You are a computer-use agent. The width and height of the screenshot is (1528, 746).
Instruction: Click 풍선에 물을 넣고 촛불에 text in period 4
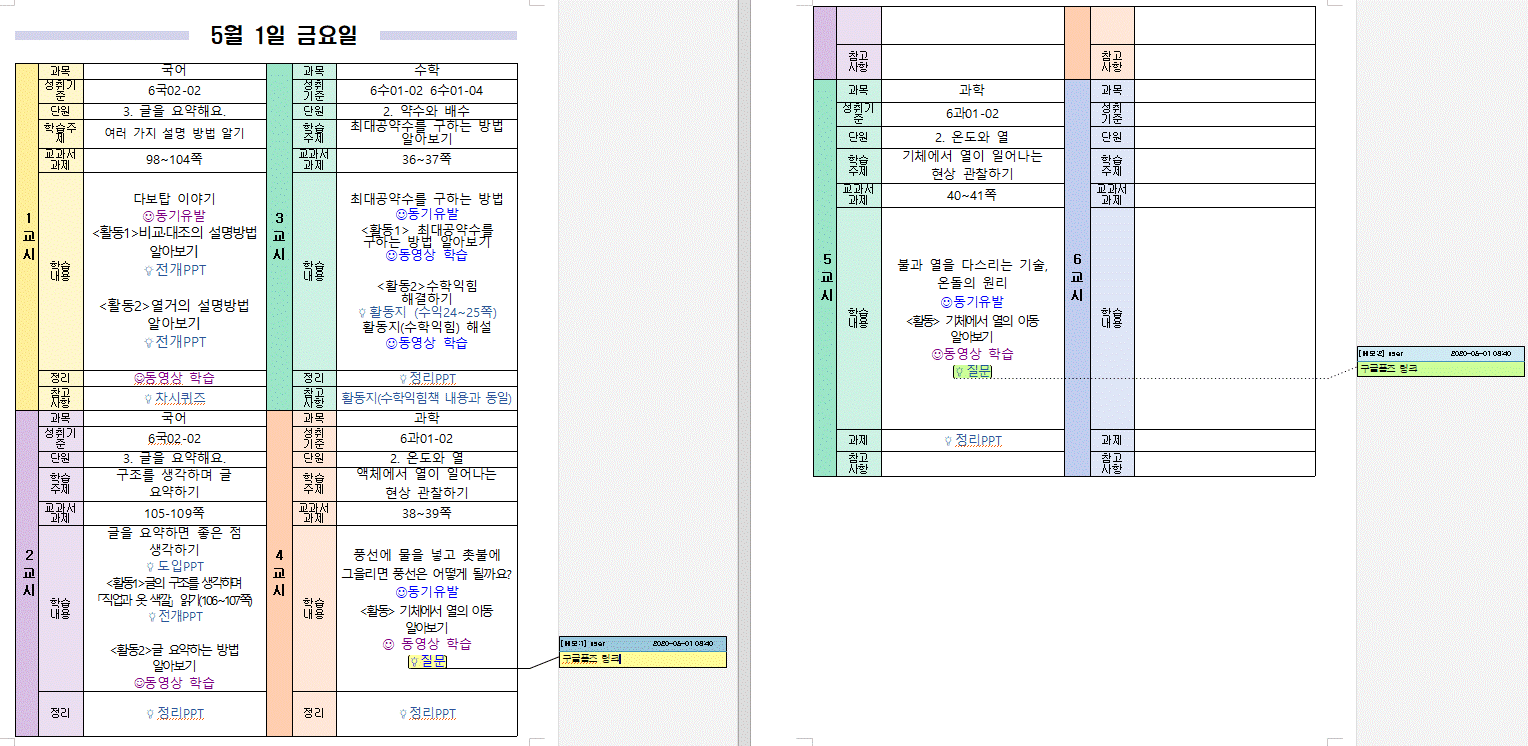[427, 554]
